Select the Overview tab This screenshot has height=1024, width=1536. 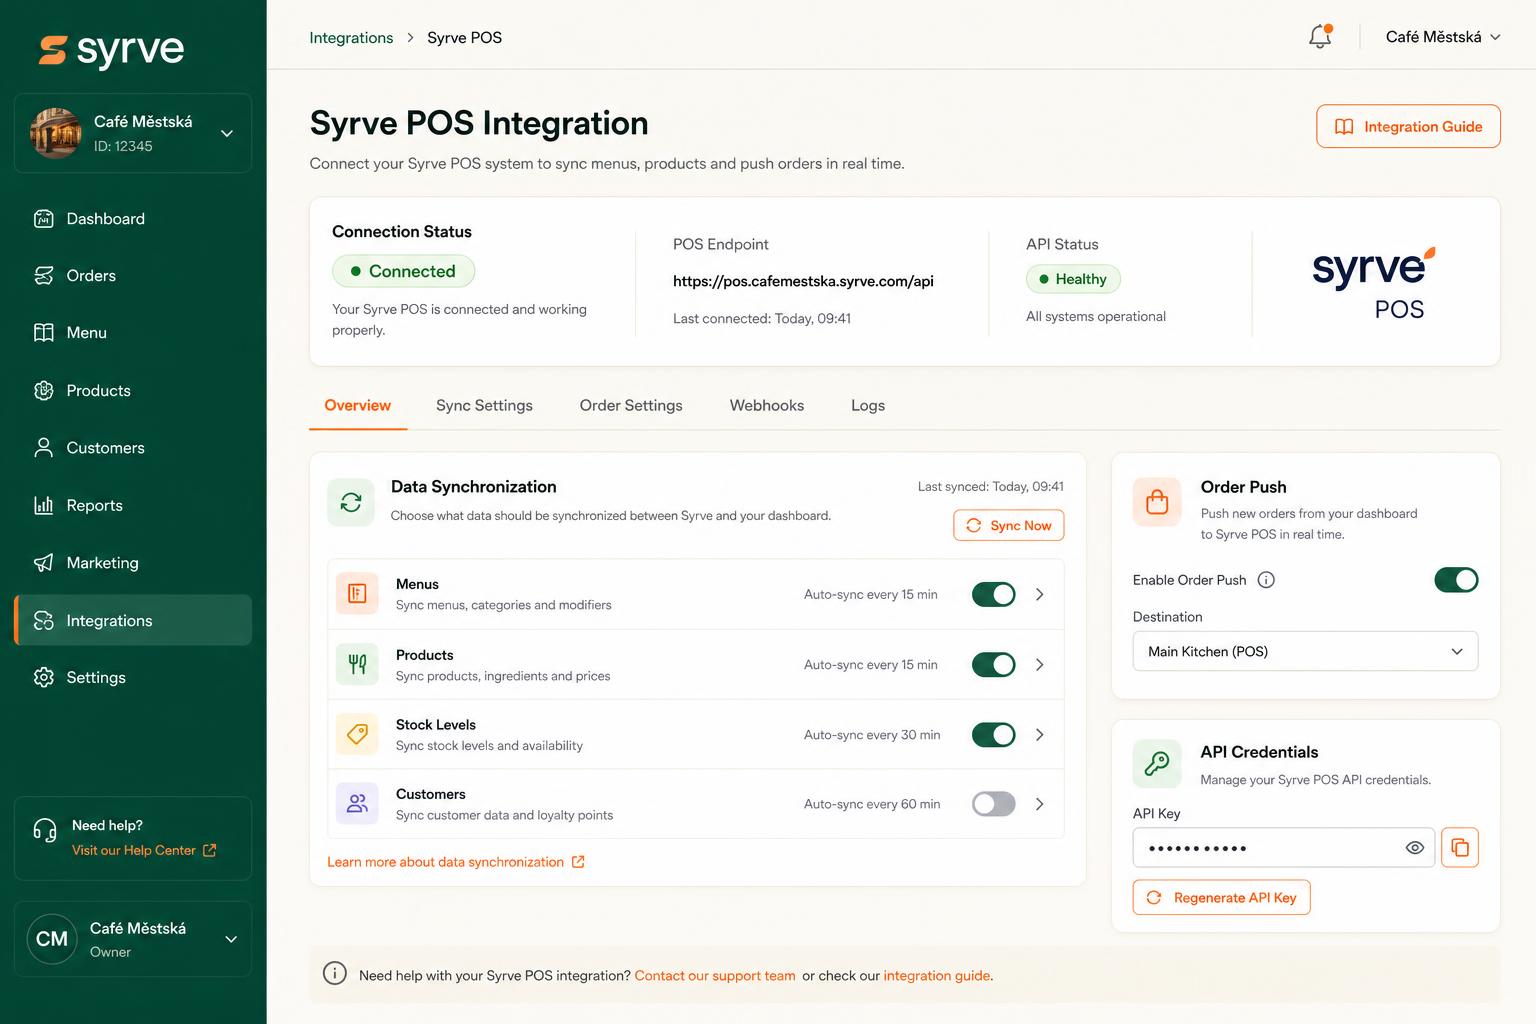358,406
